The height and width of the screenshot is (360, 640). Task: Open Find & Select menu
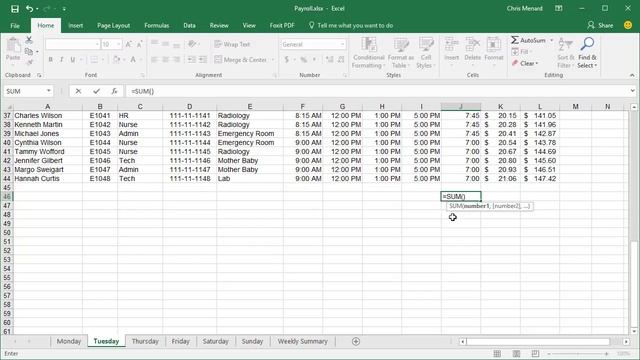pos(587,53)
